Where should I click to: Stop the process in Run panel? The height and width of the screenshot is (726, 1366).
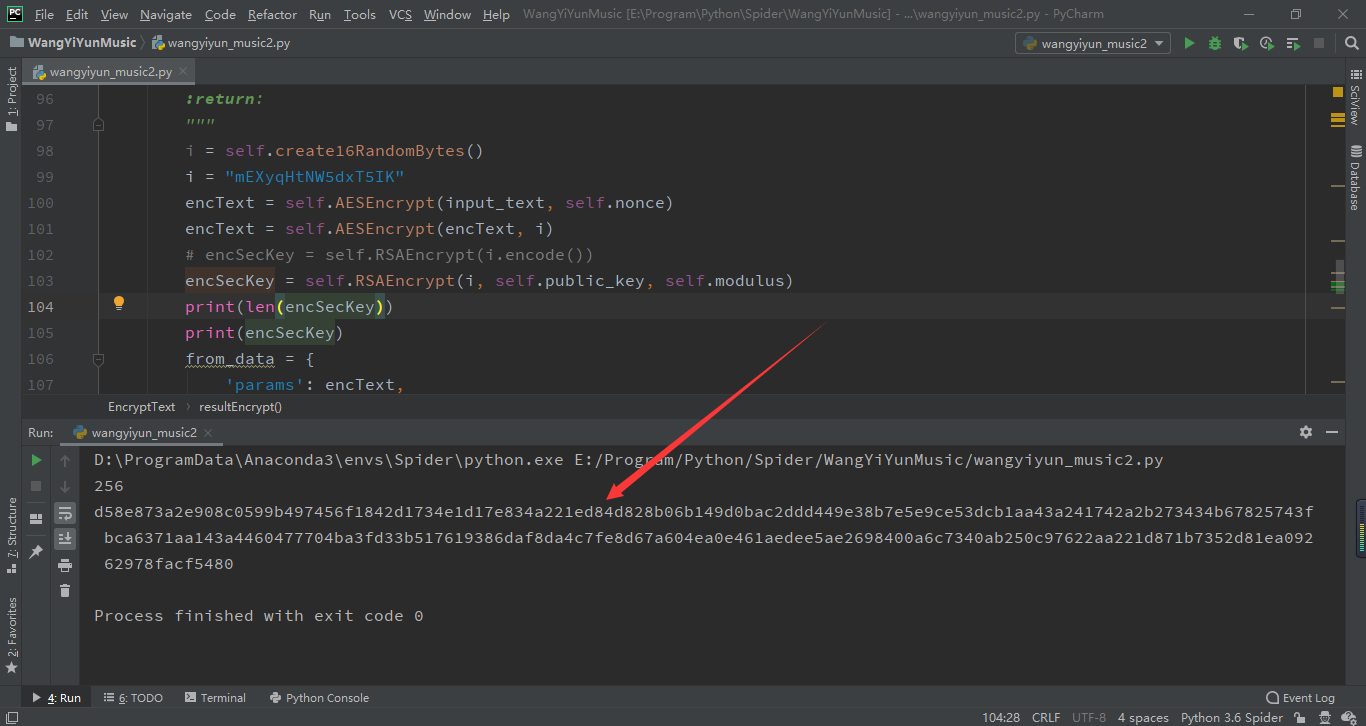(36, 486)
